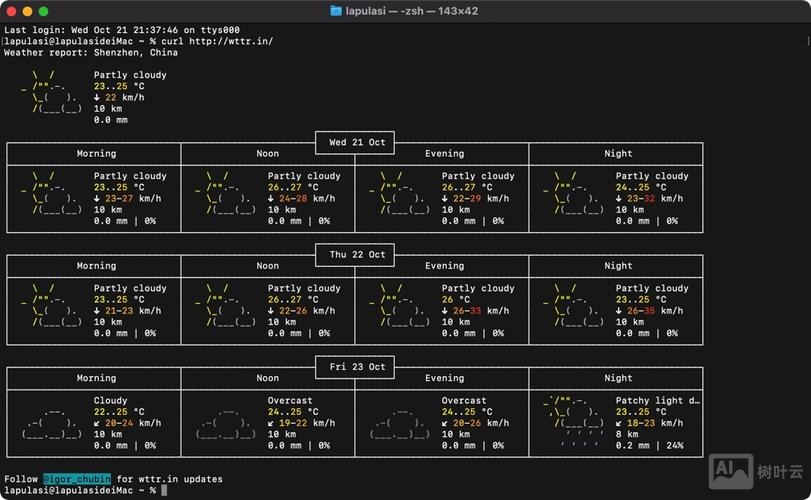Click the cursor at the bottom prompt

tap(163, 491)
